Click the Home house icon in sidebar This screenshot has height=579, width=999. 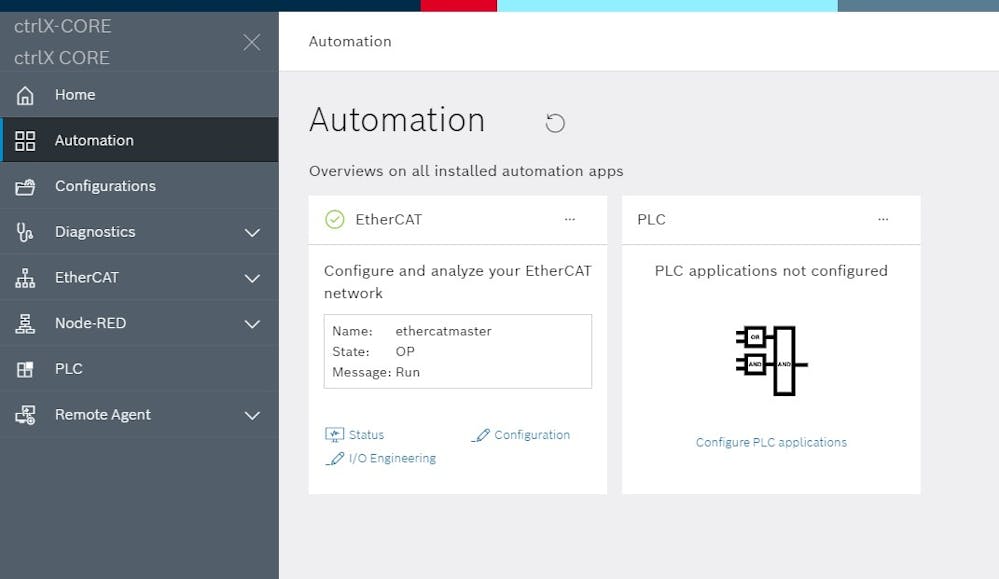(x=25, y=95)
